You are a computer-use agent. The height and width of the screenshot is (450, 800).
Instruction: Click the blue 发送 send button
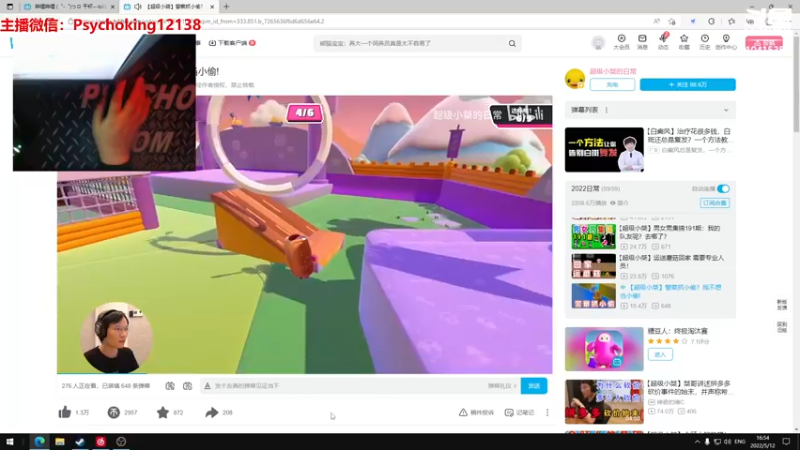coord(534,386)
